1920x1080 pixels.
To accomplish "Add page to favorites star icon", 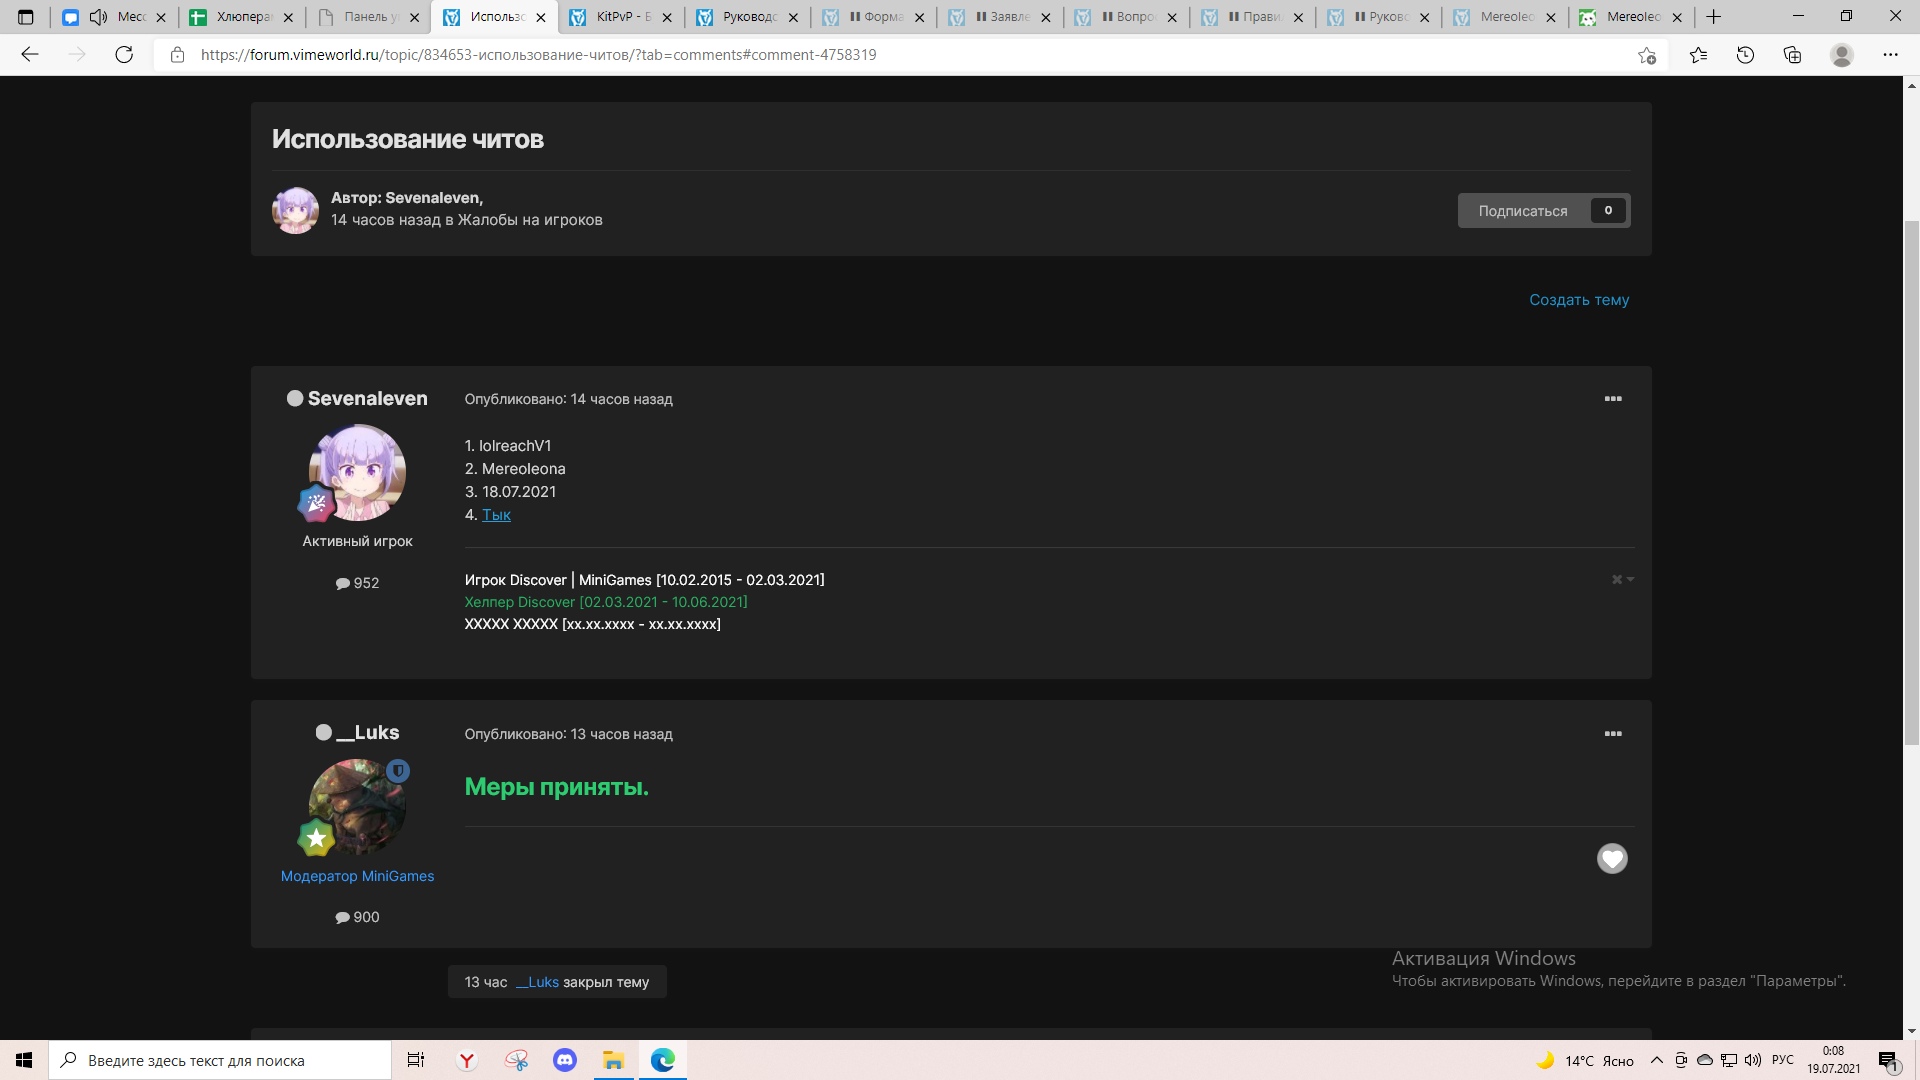I will (1646, 55).
